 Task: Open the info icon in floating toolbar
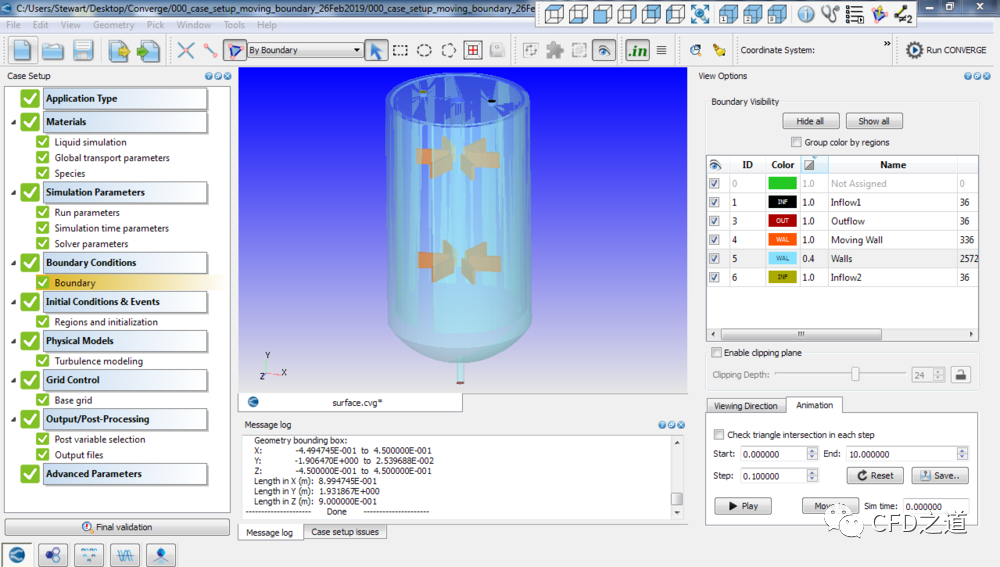(x=805, y=14)
